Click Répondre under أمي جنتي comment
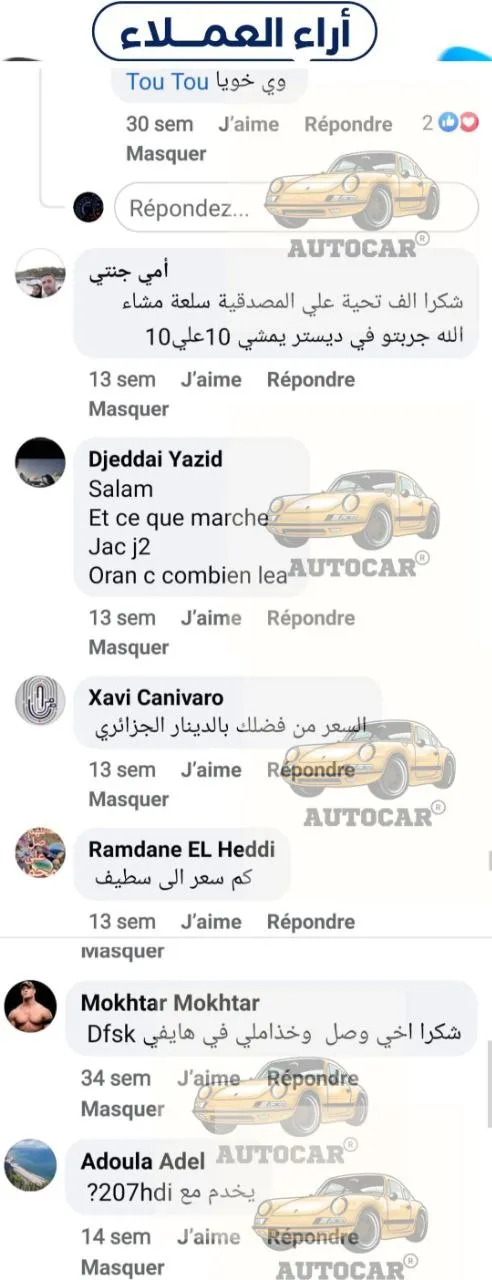The width and height of the screenshot is (492, 1280). tap(311, 380)
